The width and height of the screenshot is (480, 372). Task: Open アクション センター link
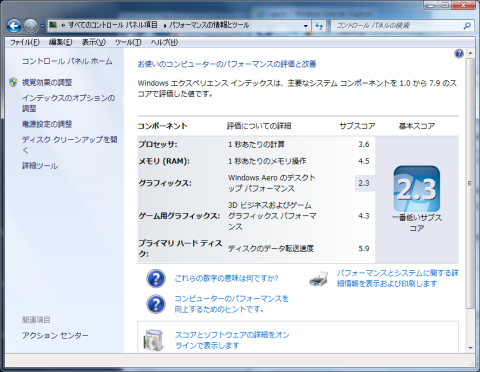55,335
